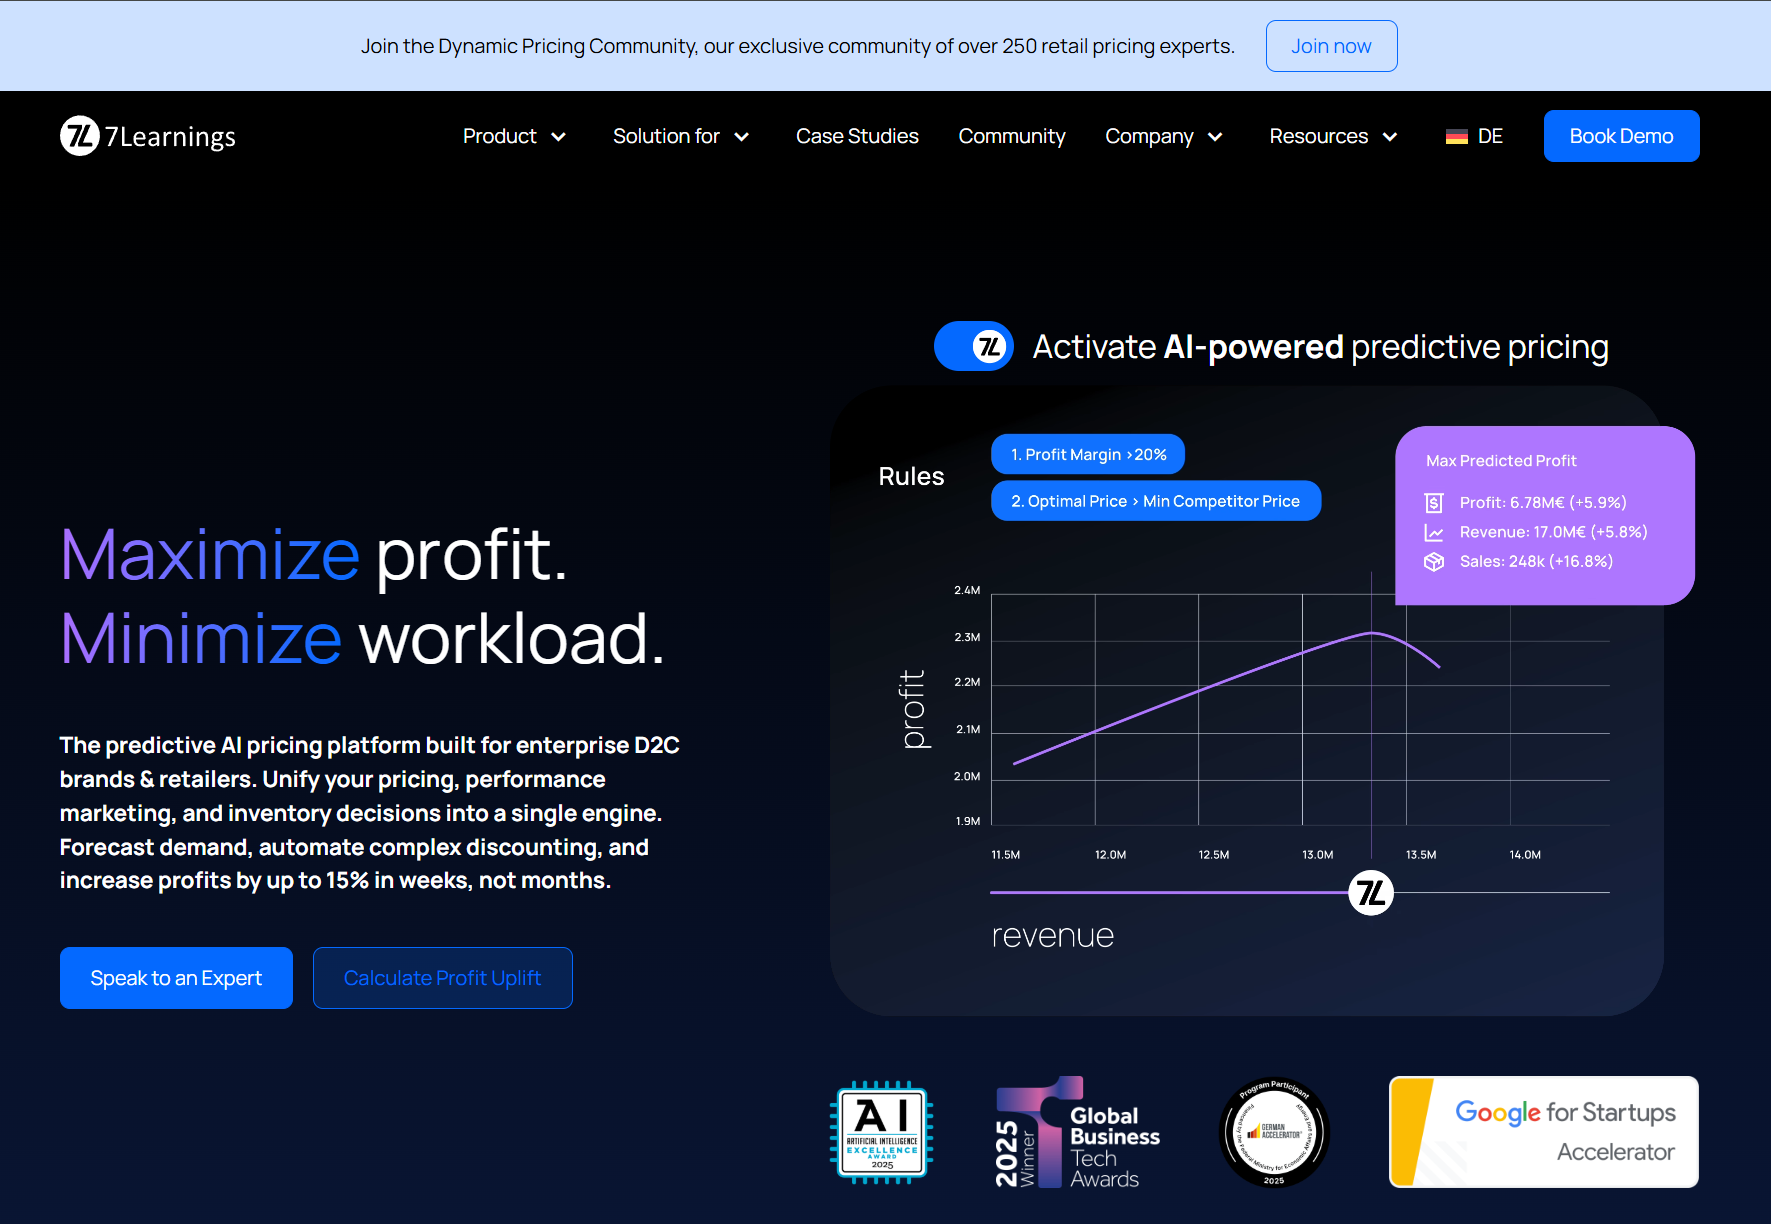Click the German flag icon
The image size is (1771, 1224).
click(x=1456, y=137)
